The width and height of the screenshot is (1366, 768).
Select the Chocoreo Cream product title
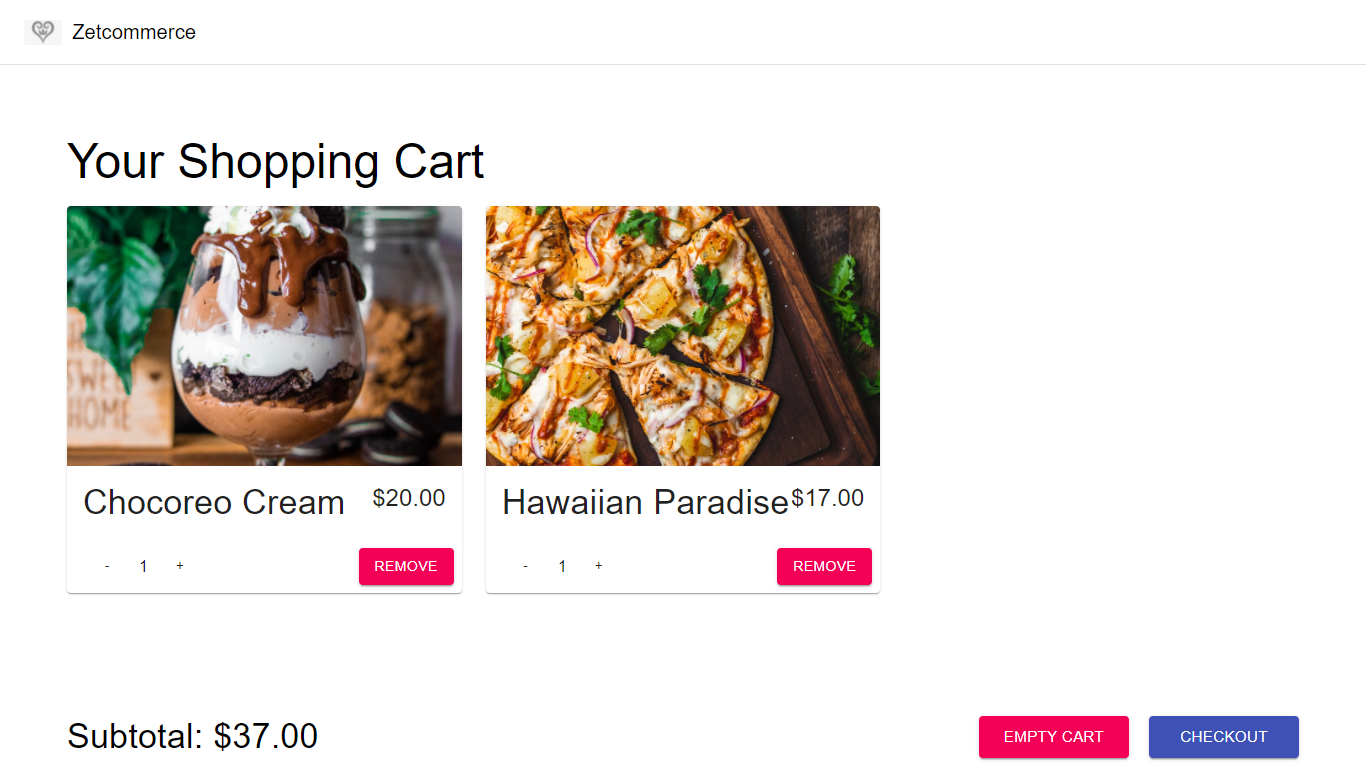coord(214,502)
